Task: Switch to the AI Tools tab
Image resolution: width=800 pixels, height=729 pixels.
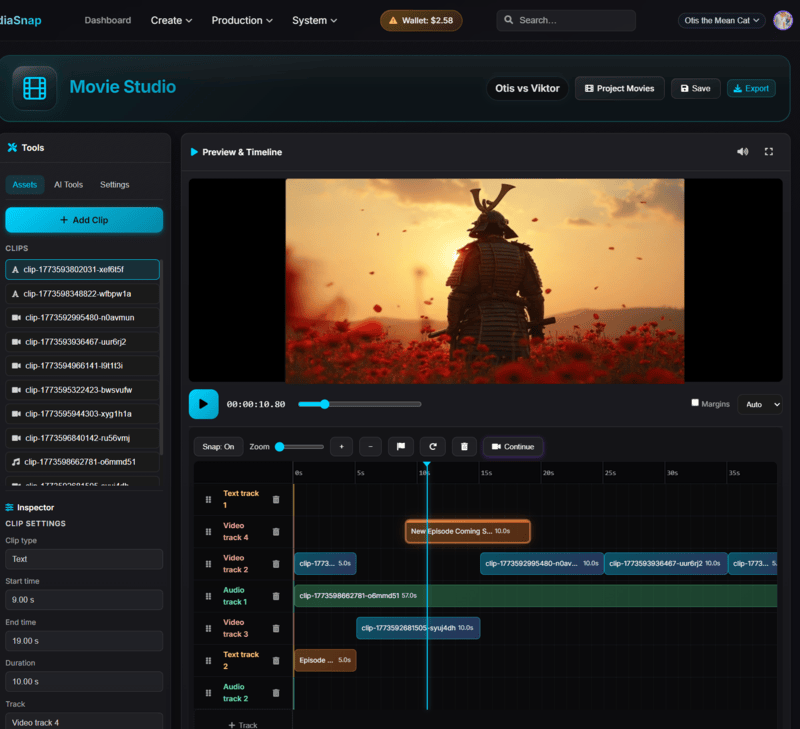Action: click(x=67, y=184)
